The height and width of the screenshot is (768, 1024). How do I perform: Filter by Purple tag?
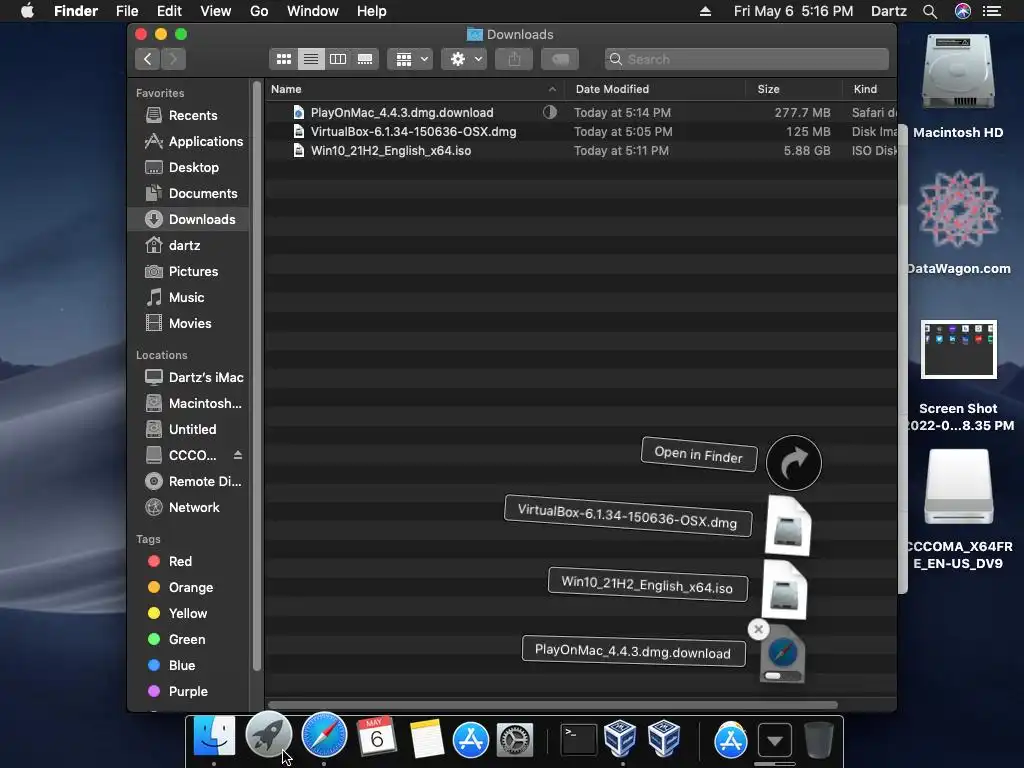coord(188,692)
